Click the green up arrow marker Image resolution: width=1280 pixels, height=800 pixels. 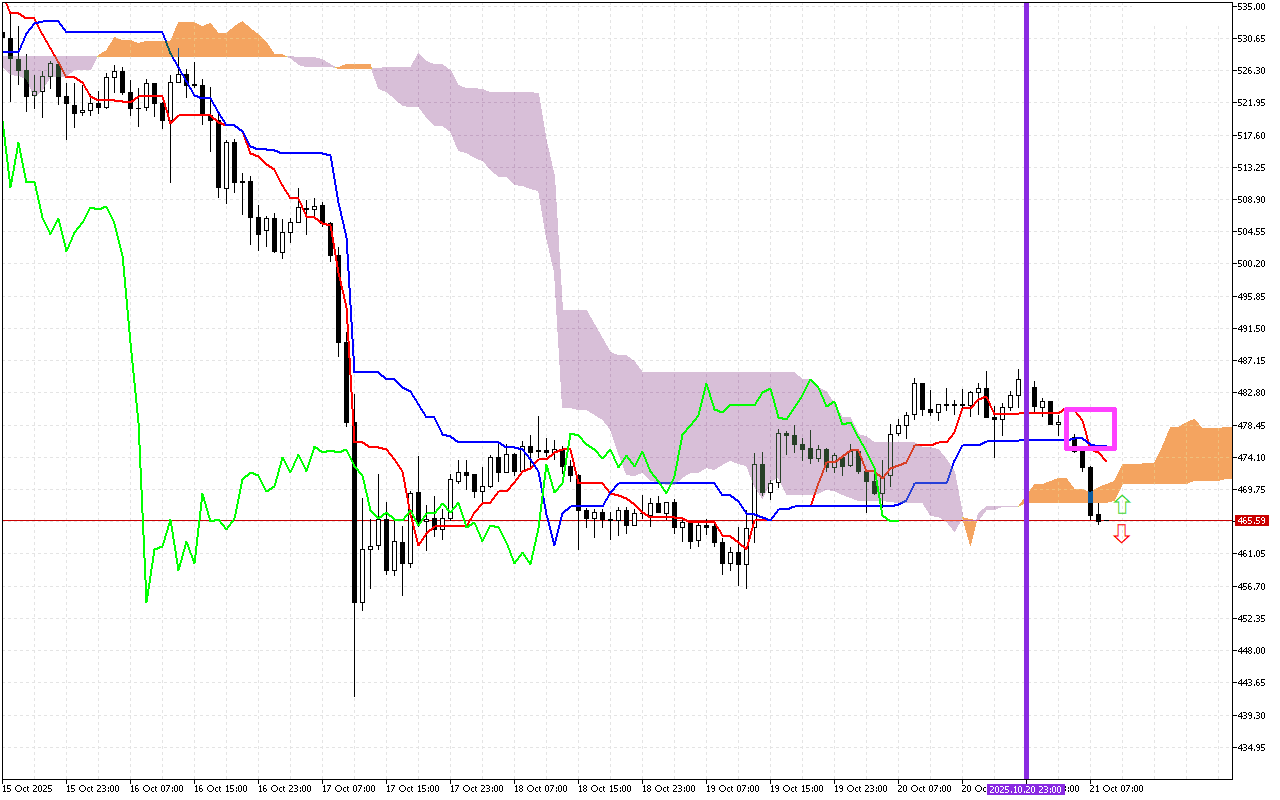(x=1122, y=504)
